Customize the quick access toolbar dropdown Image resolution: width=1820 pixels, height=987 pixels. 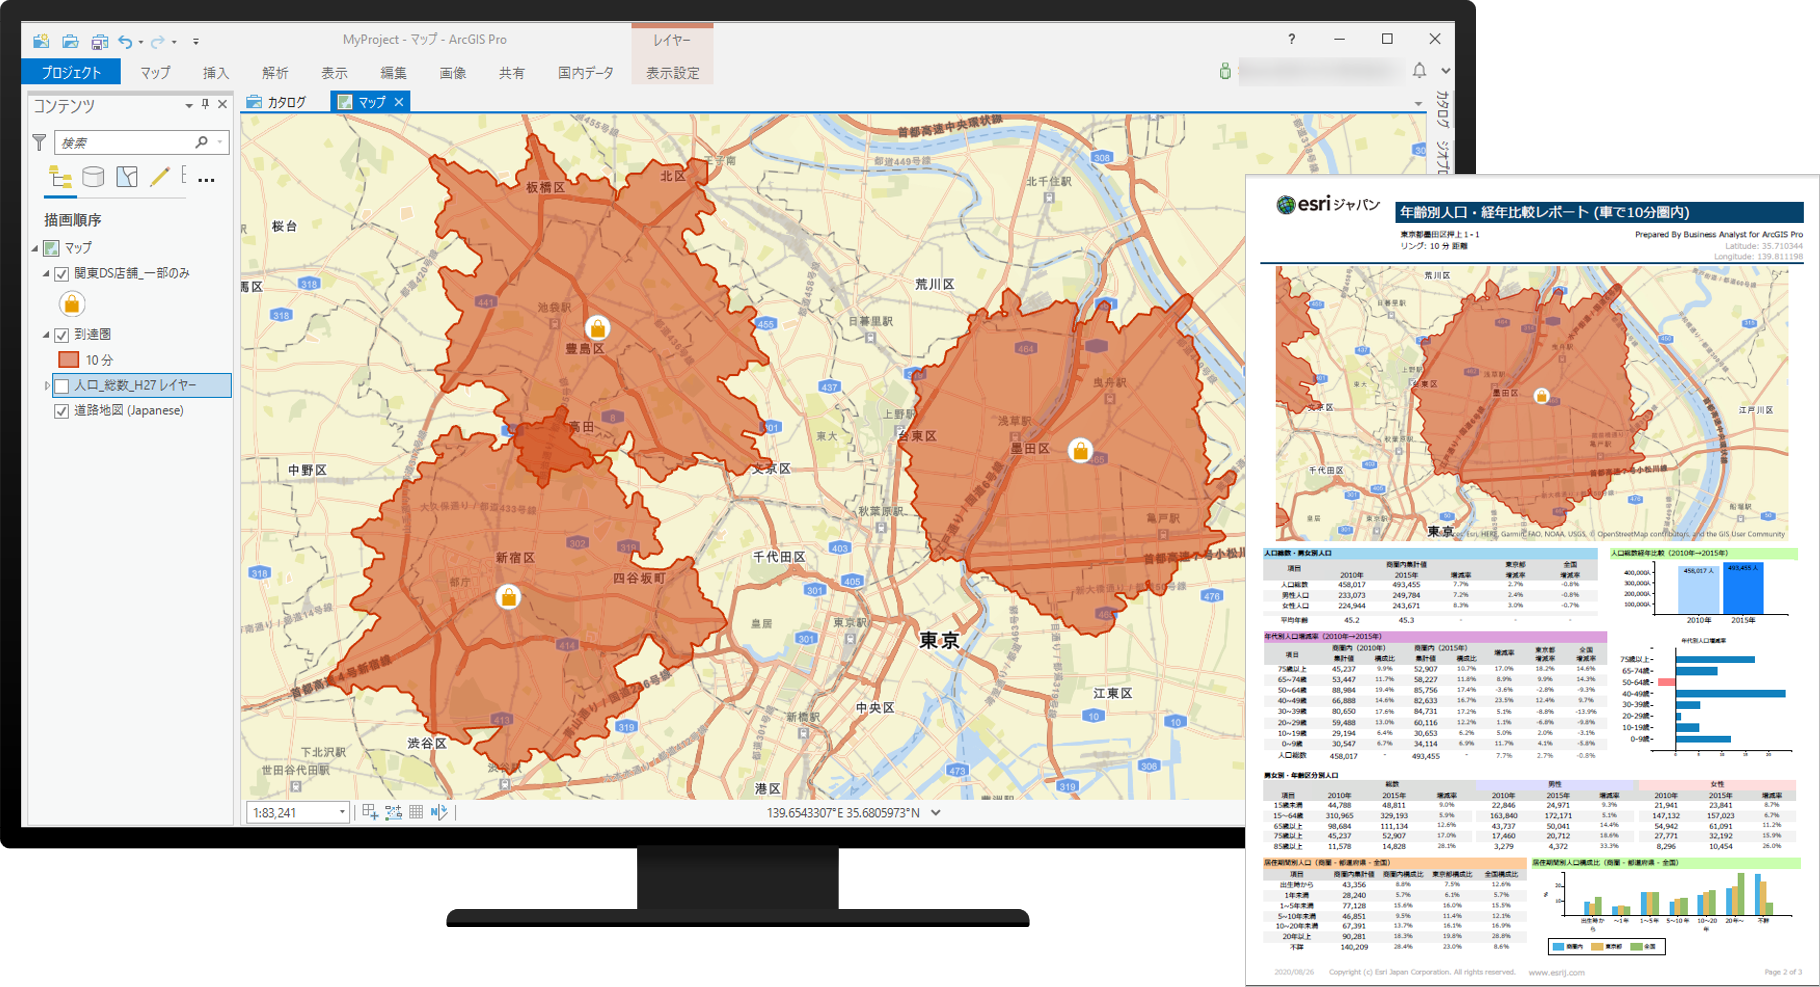pyautogui.click(x=196, y=42)
